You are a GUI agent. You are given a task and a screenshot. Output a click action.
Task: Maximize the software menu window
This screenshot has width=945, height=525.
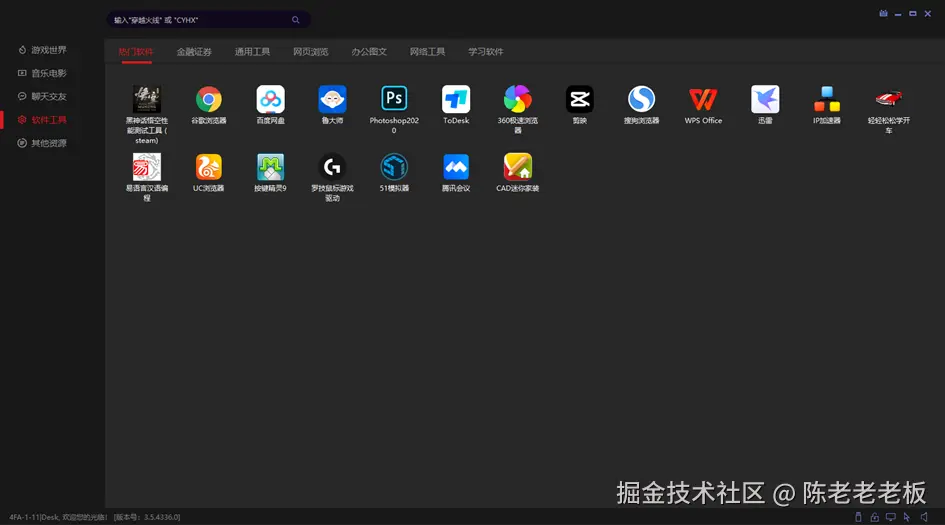(912, 13)
